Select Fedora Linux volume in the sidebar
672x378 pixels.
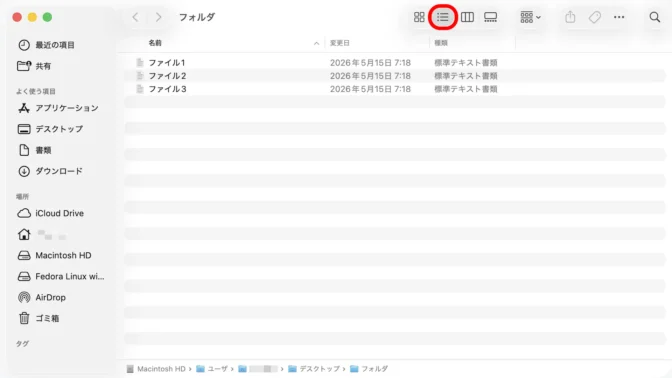(x=61, y=276)
